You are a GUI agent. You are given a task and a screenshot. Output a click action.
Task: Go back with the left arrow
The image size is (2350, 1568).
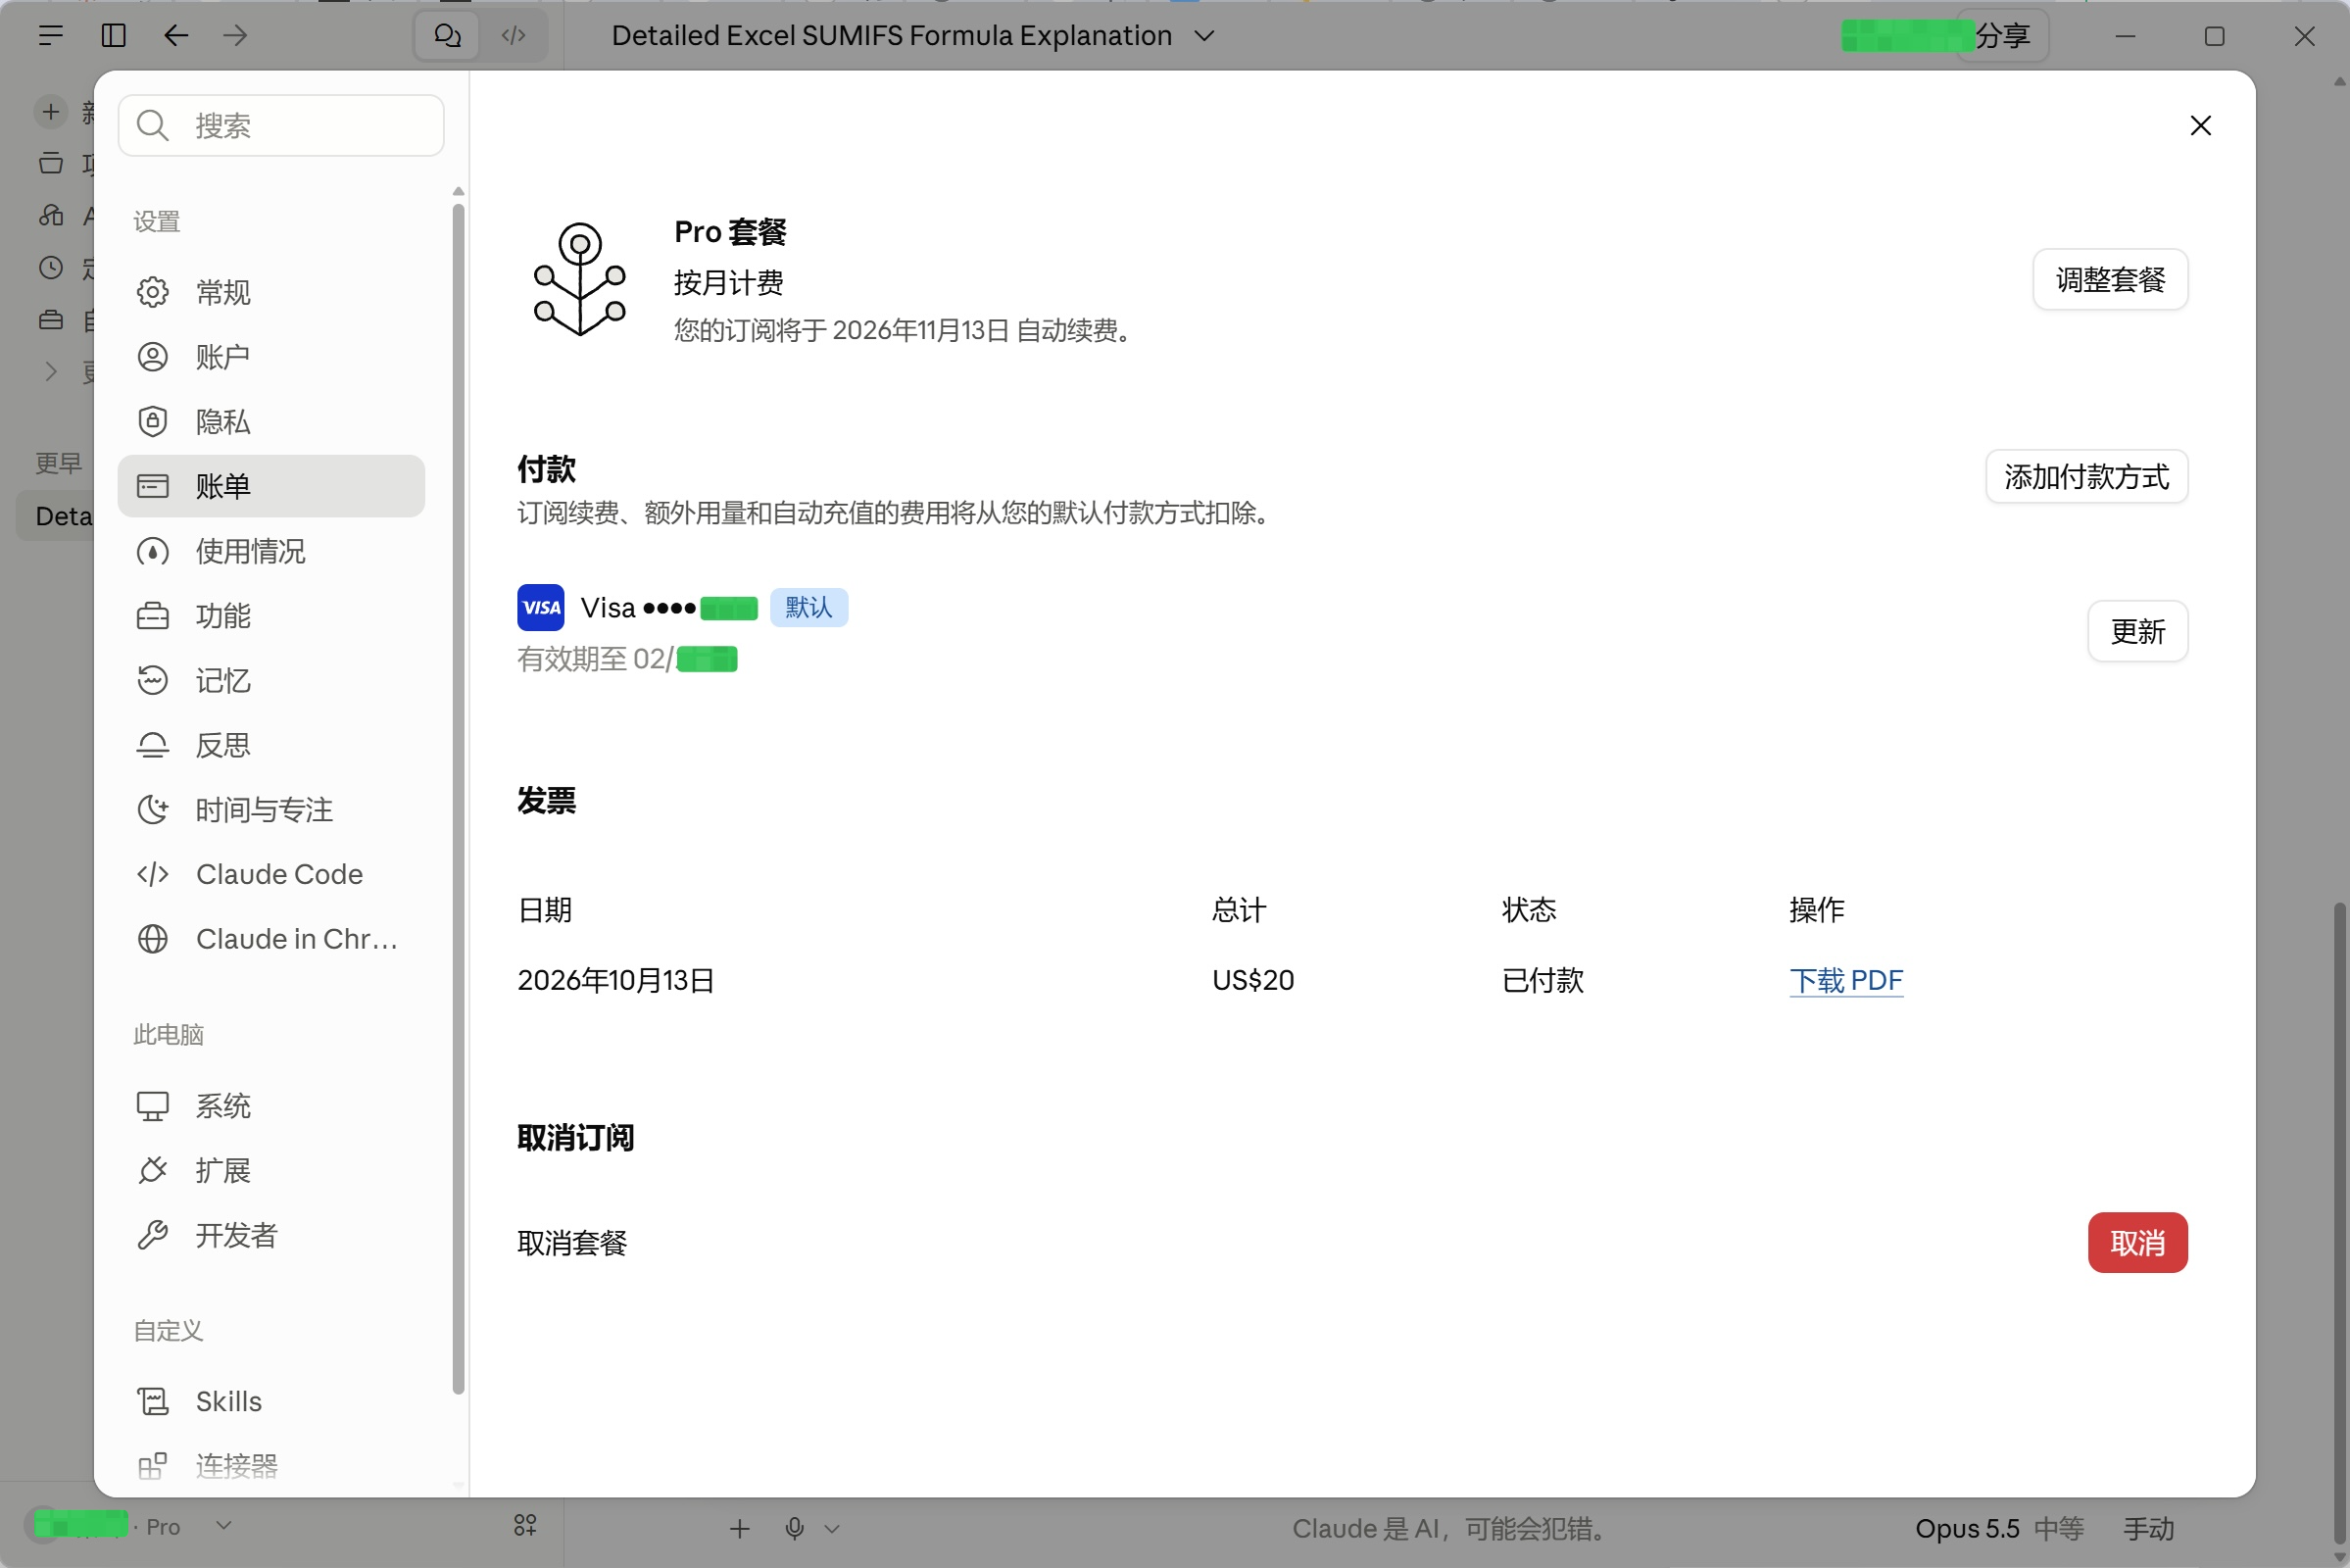click(x=176, y=36)
